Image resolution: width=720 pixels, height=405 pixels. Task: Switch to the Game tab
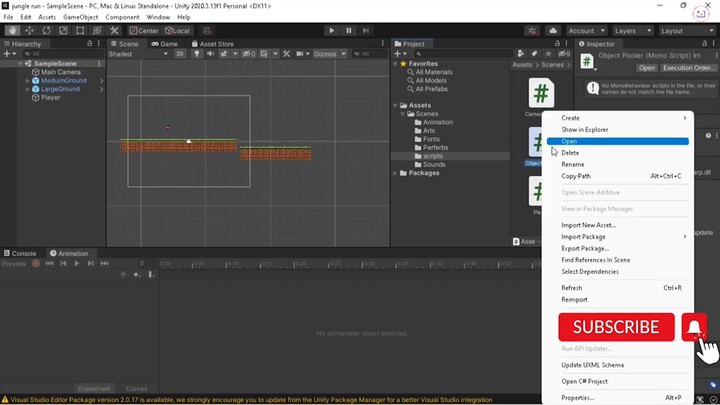165,44
